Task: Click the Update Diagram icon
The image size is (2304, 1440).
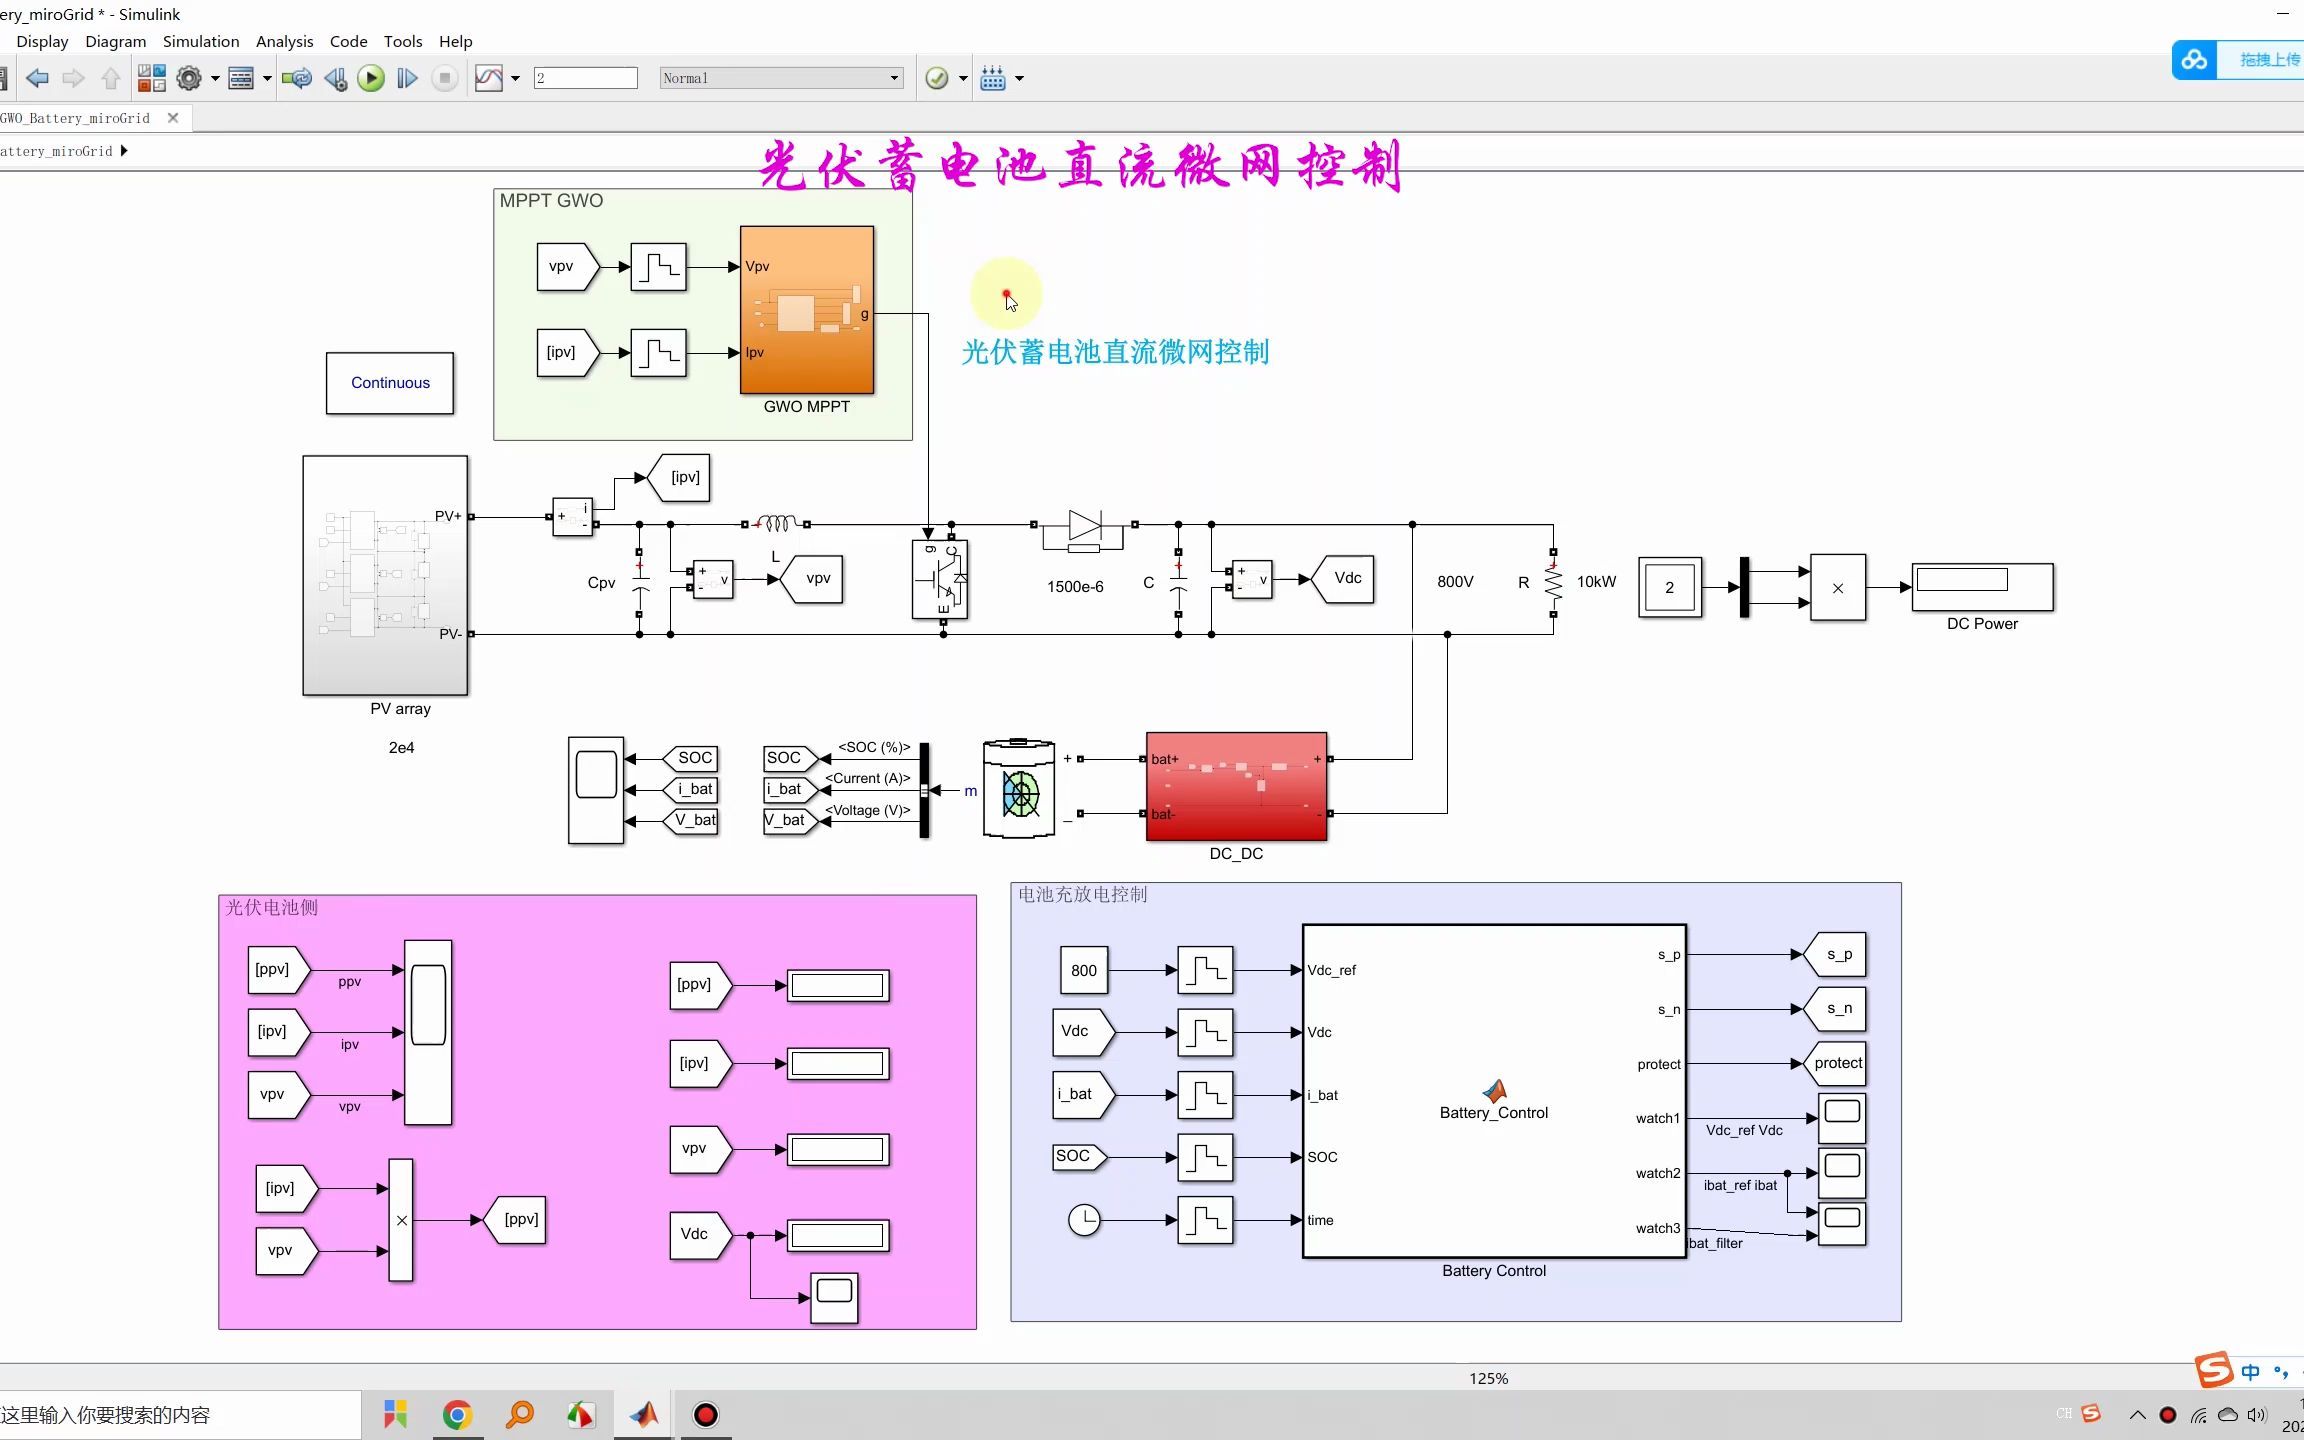Action: (297, 78)
